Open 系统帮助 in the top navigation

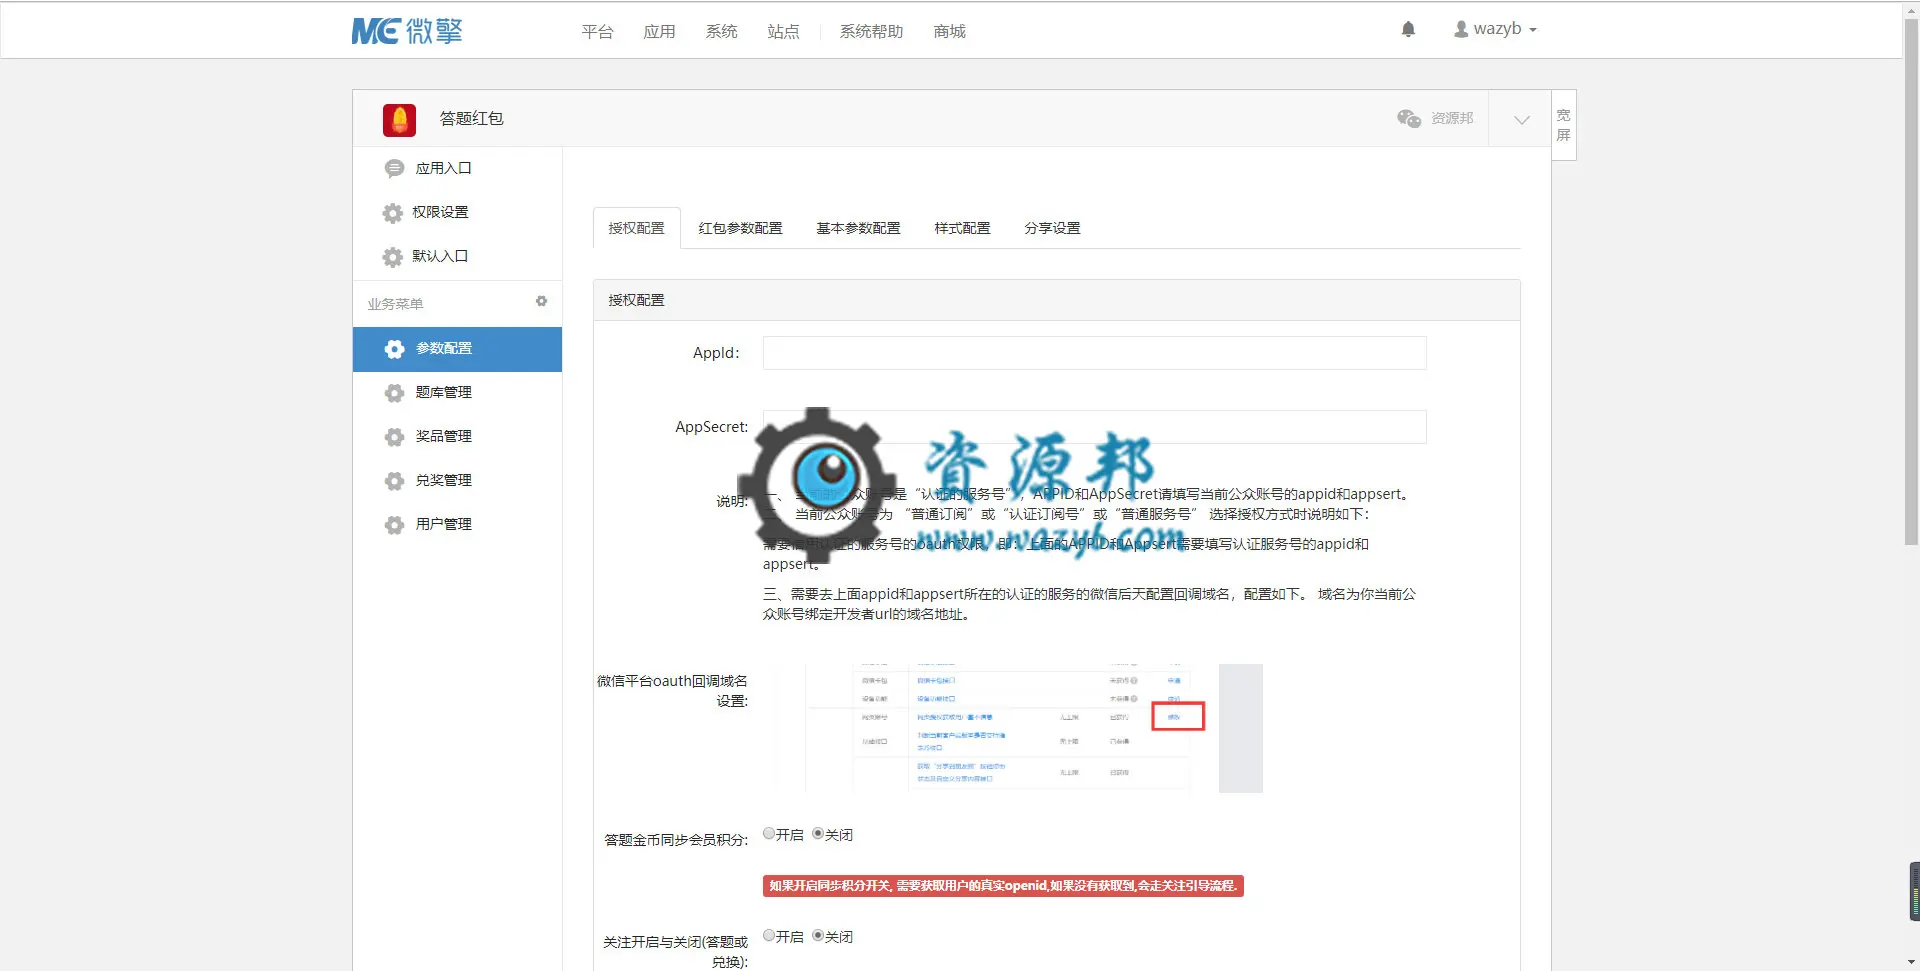coord(871,31)
